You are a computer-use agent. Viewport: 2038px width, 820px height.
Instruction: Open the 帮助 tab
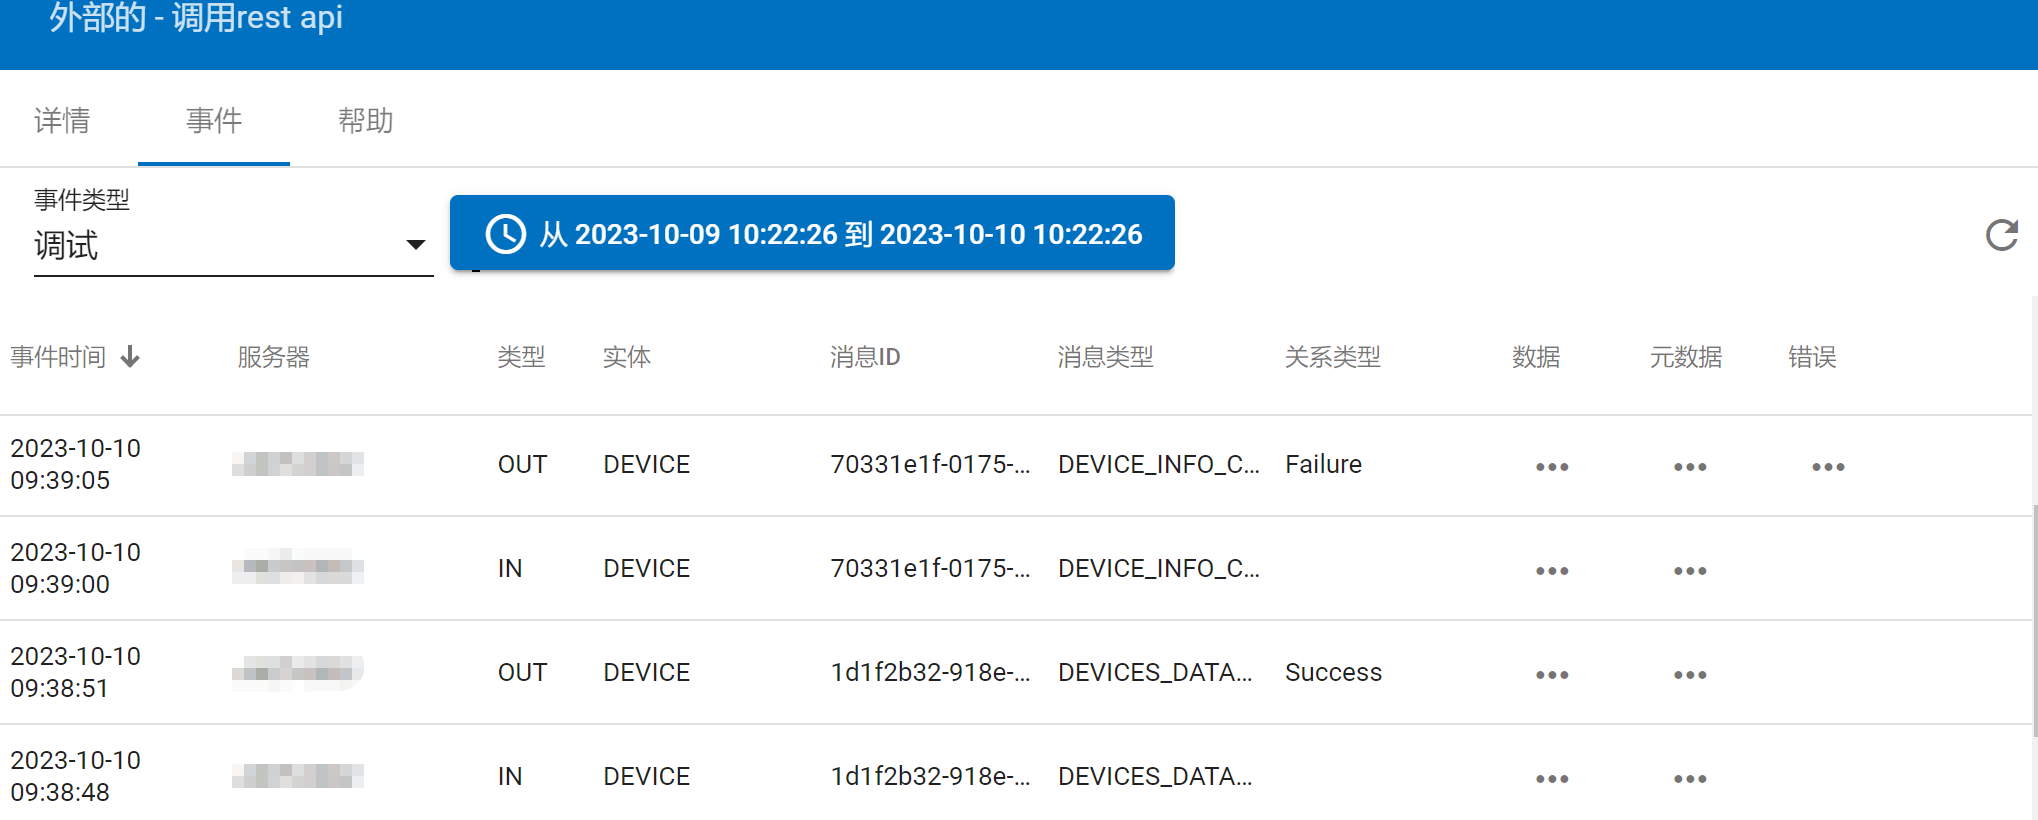366,121
